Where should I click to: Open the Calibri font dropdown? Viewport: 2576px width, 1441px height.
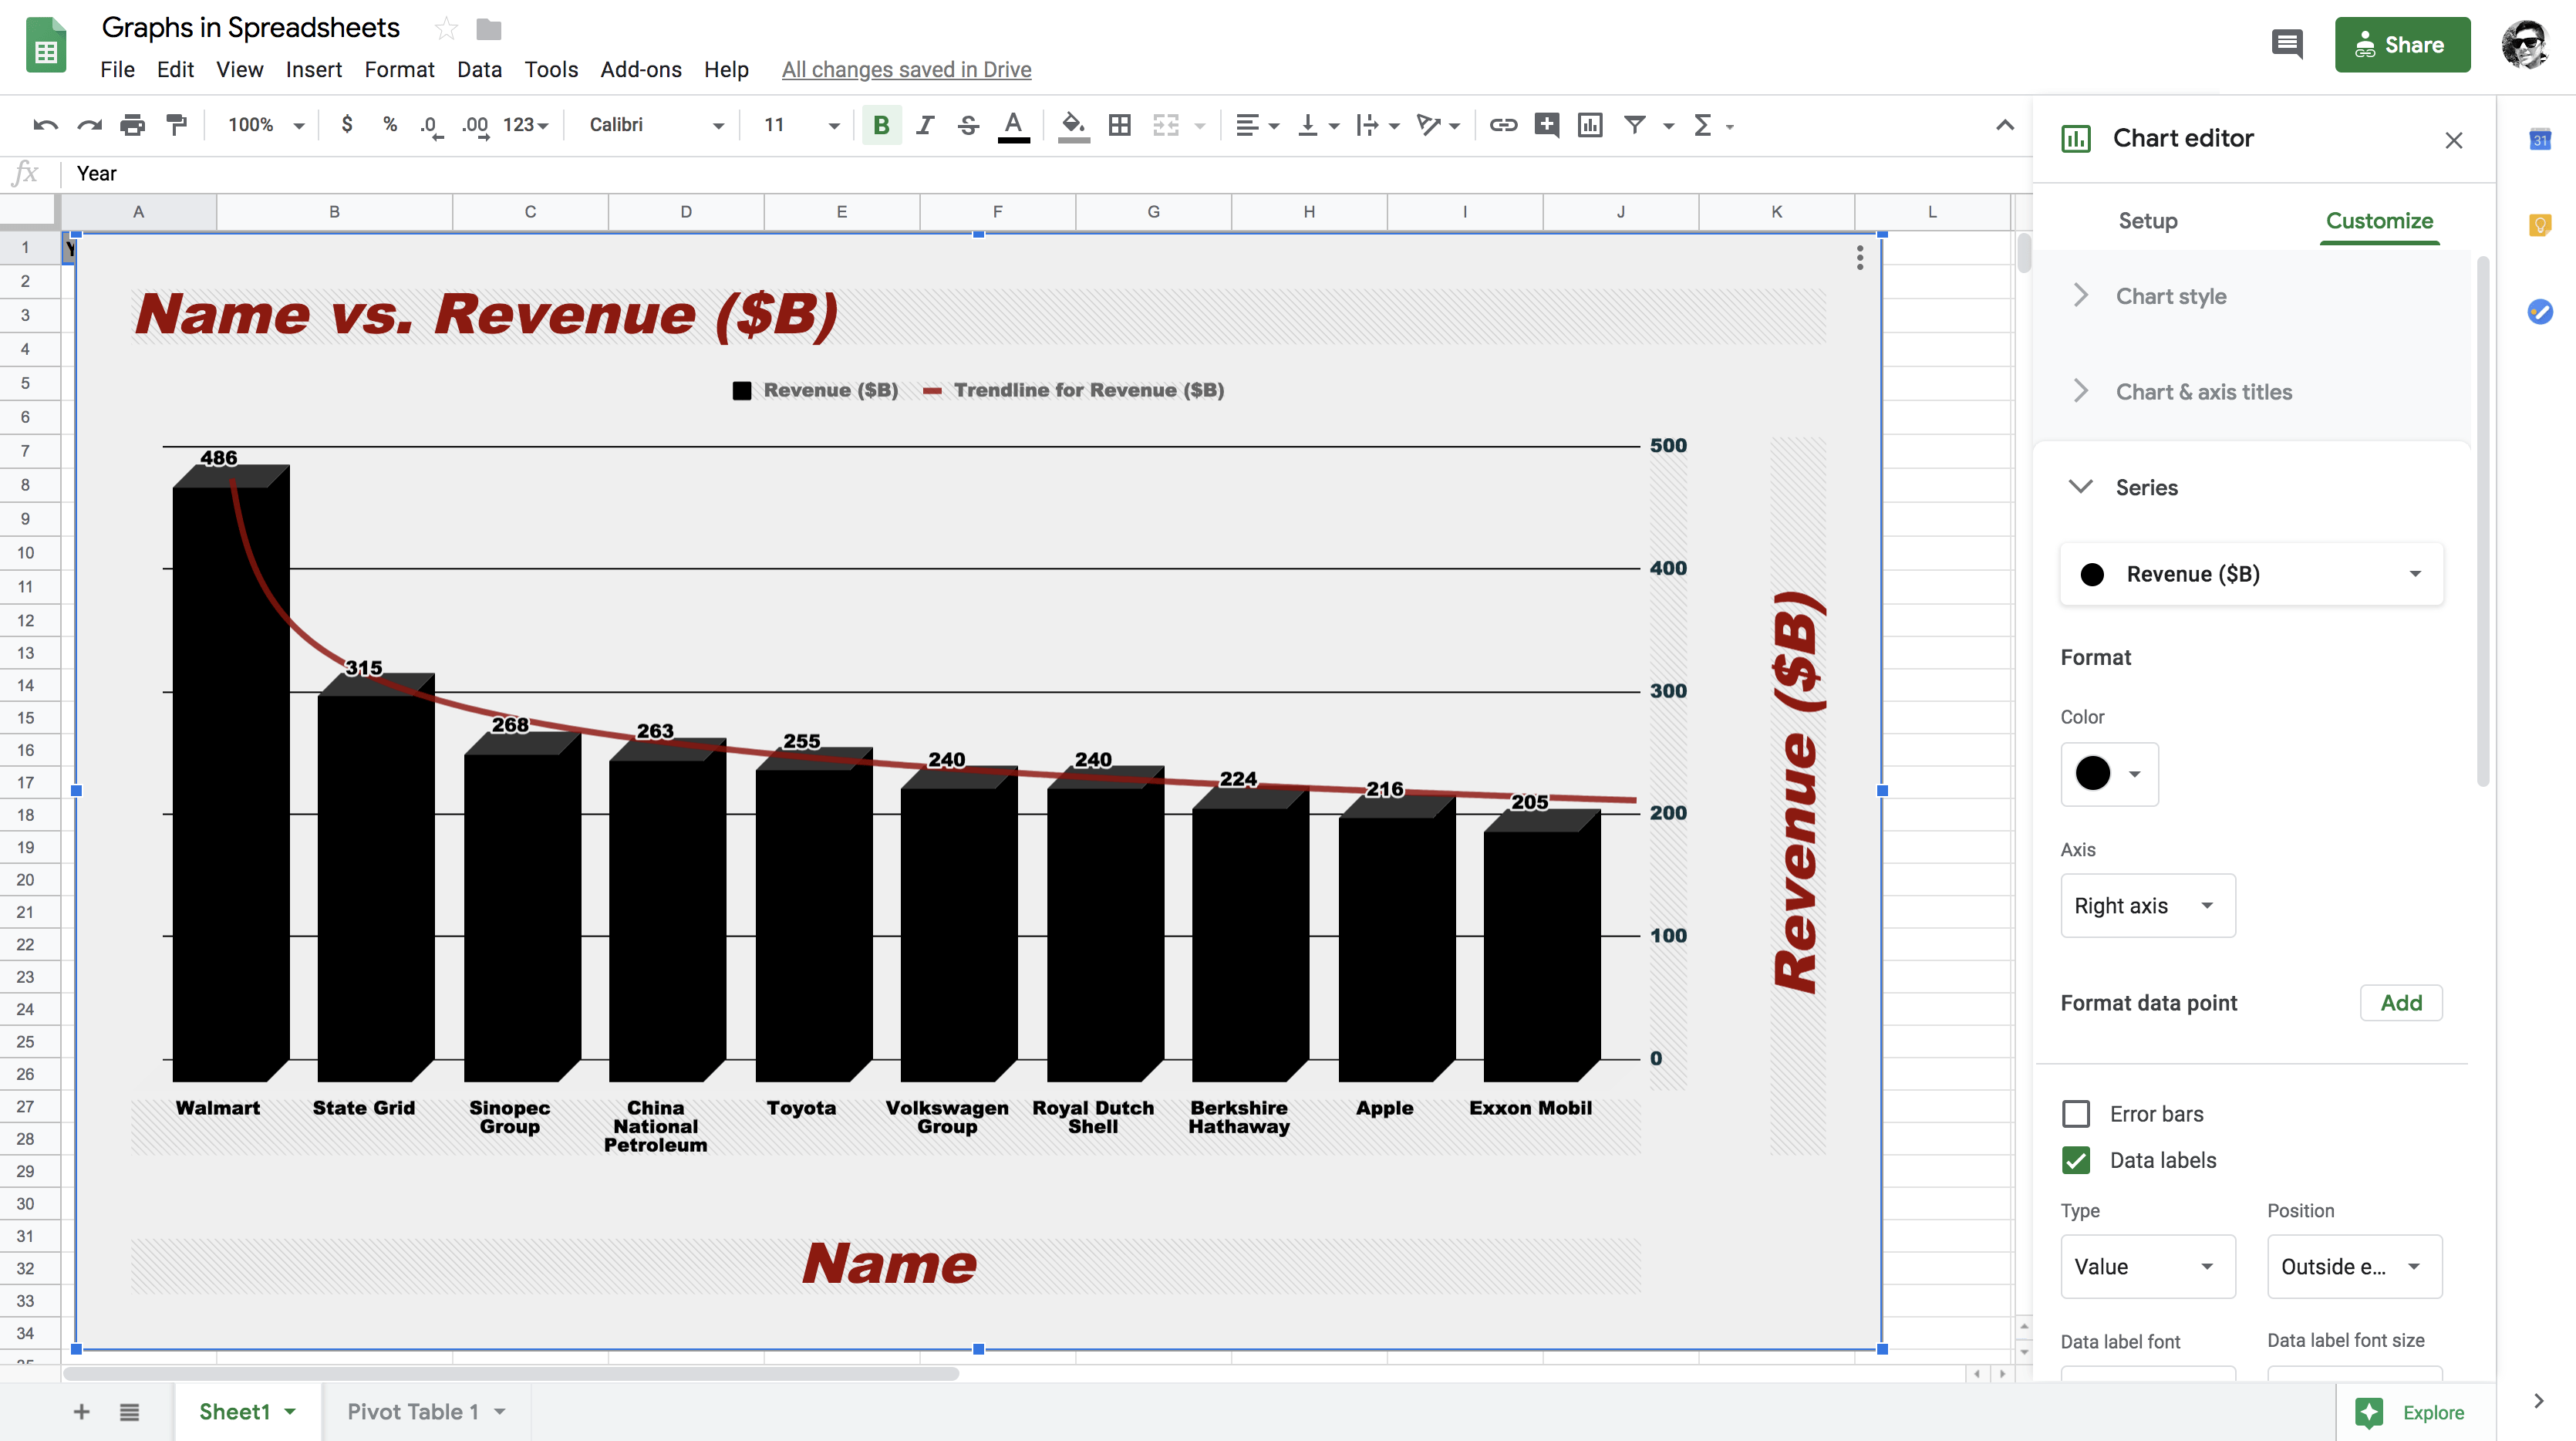[656, 125]
